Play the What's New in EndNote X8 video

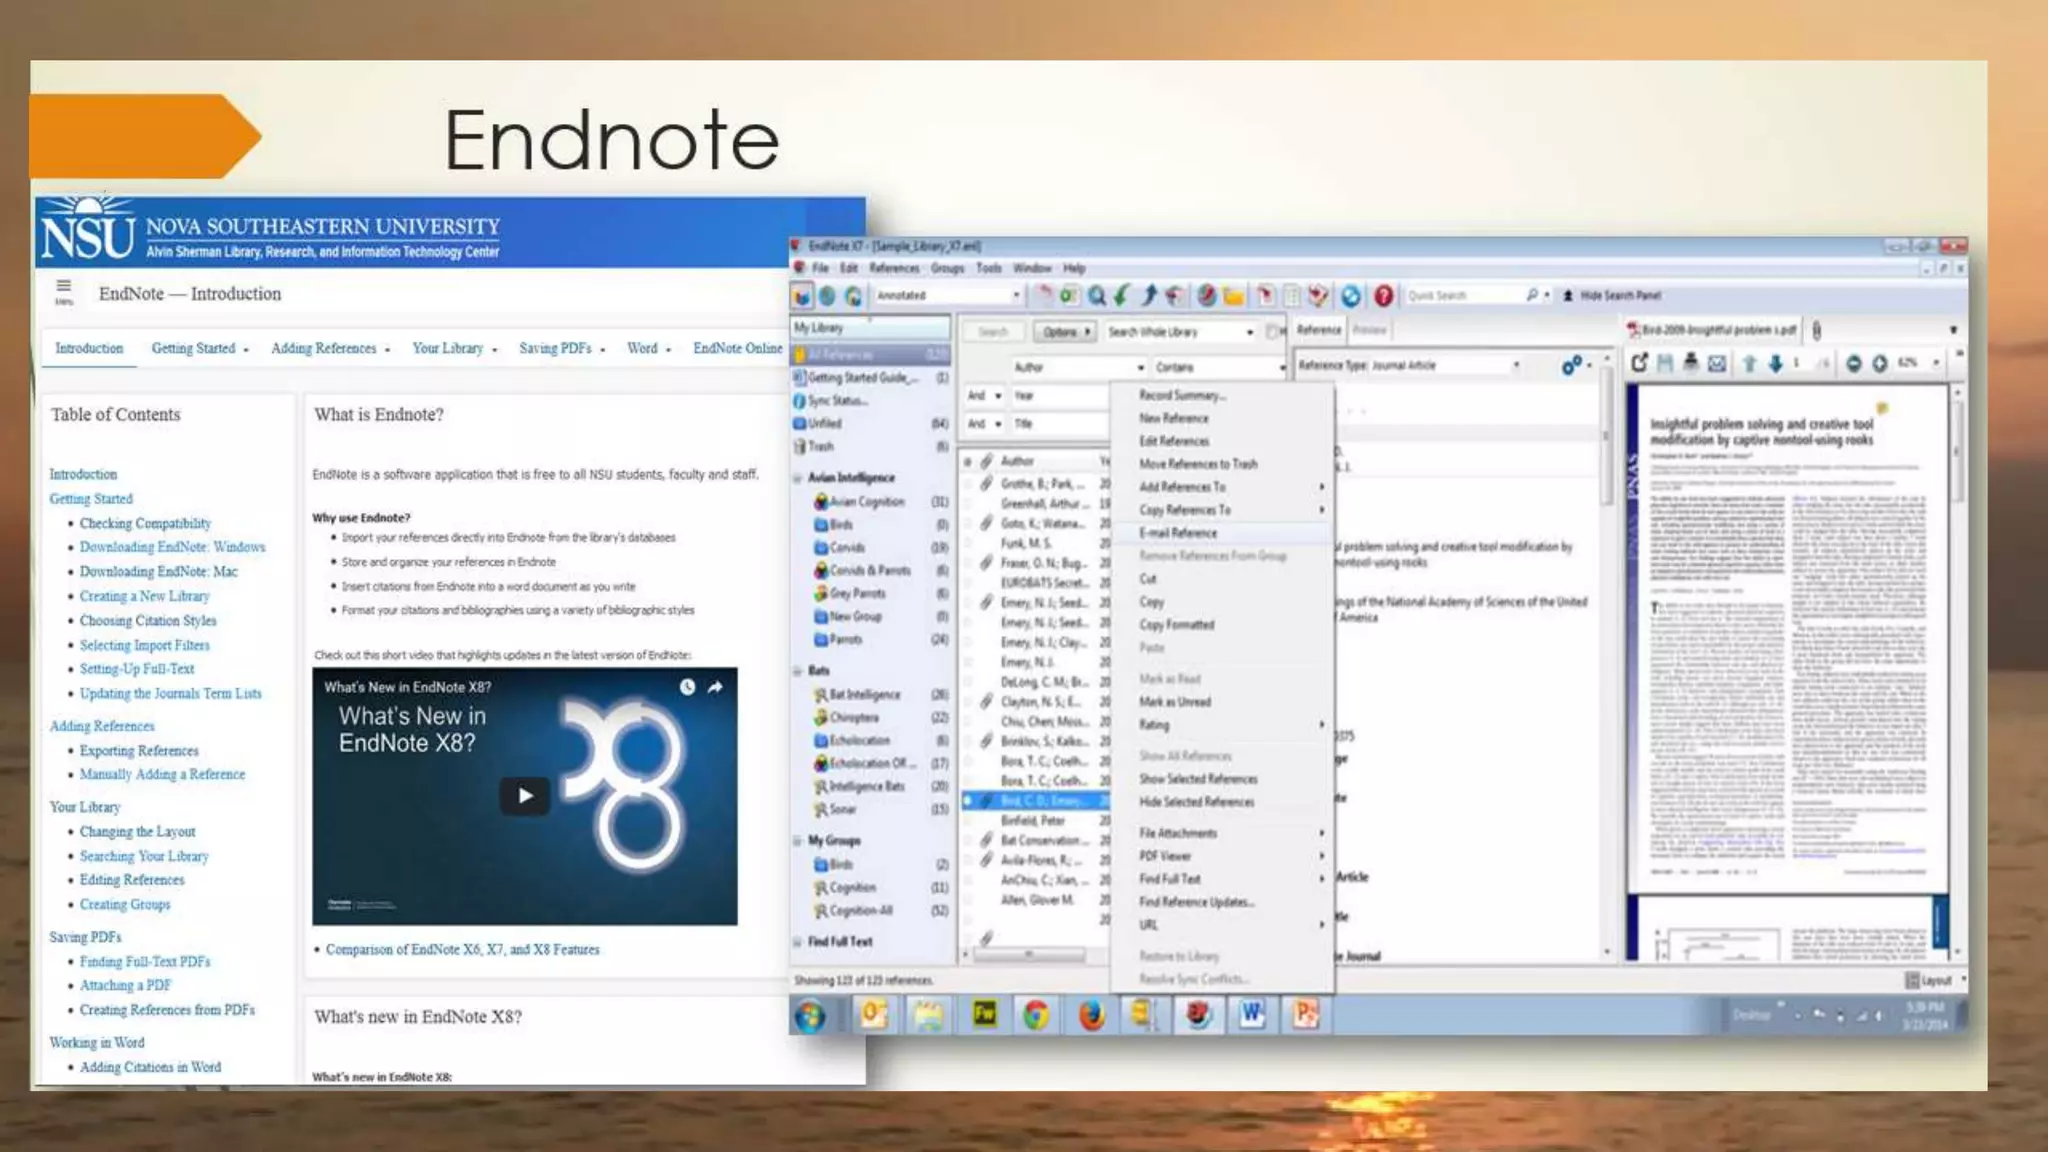pyautogui.click(x=524, y=795)
